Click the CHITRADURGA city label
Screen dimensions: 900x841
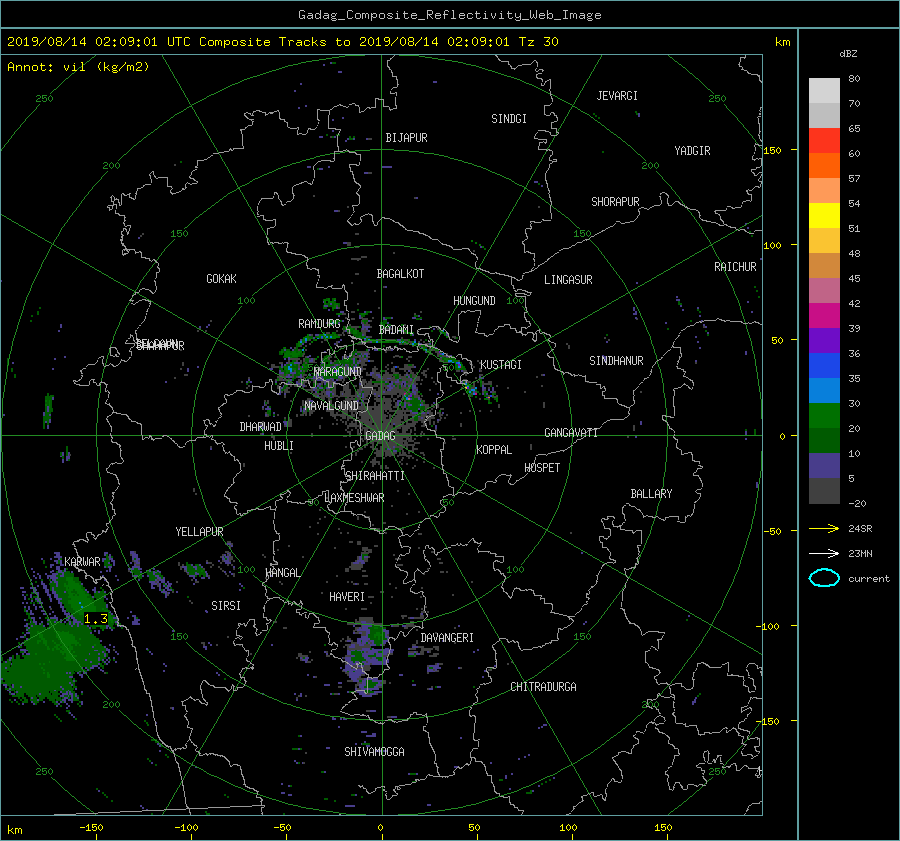pyautogui.click(x=544, y=687)
